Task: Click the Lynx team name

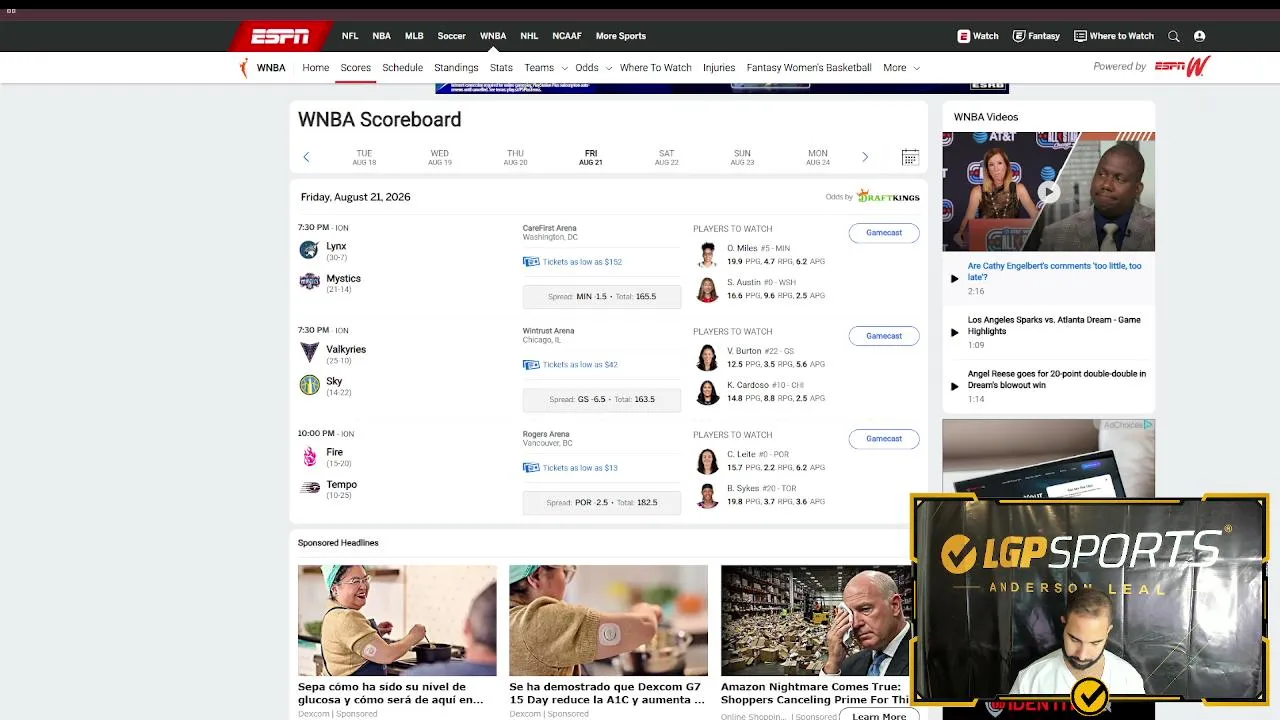Action: pos(336,246)
